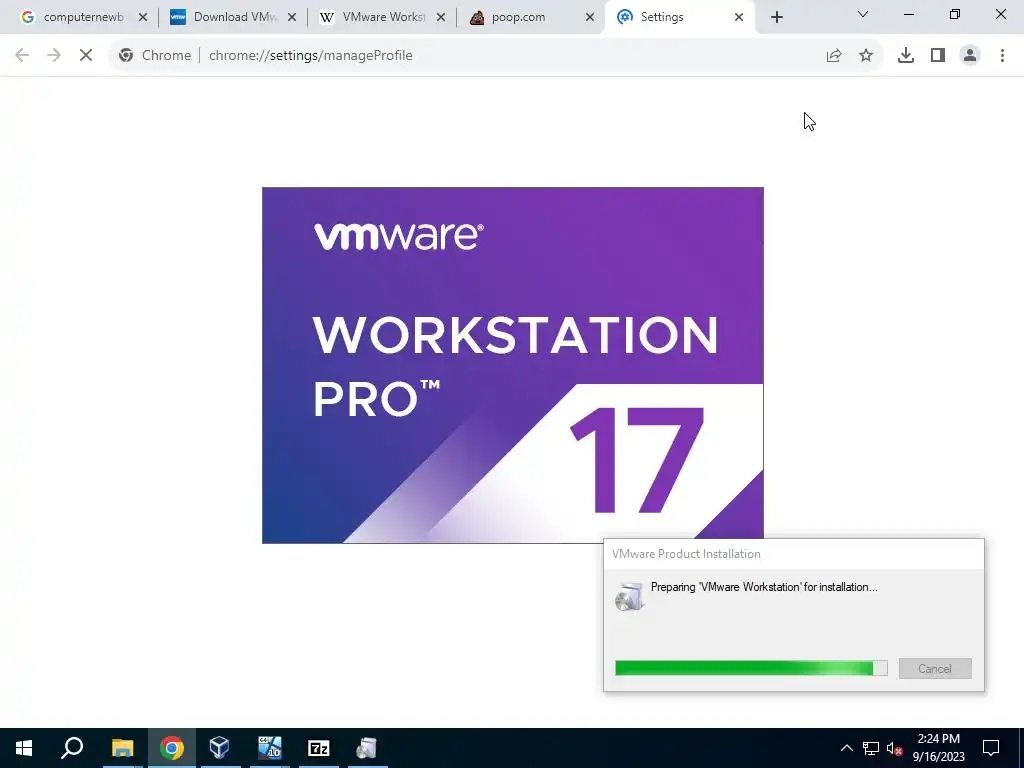1024x768 pixels.
Task: Open the Chrome downloads icon
Action: pyautogui.click(x=906, y=56)
